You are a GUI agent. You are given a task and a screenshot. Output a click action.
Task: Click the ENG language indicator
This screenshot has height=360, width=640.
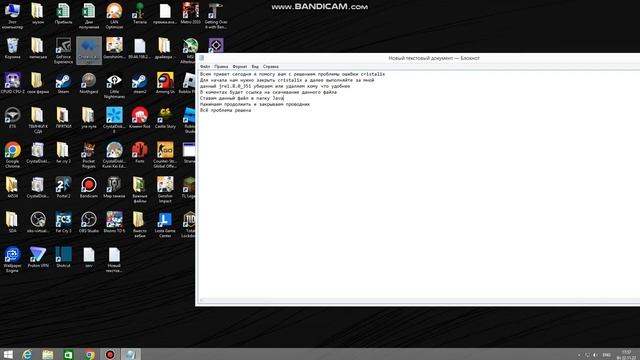click(x=607, y=355)
